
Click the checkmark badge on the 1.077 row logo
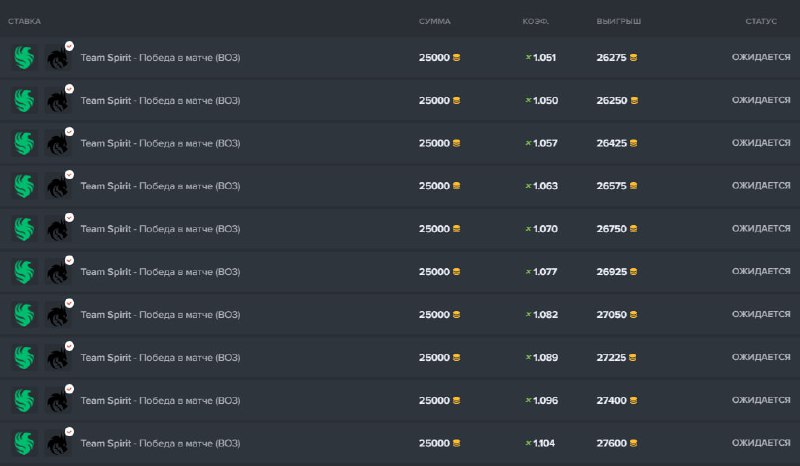click(x=69, y=260)
